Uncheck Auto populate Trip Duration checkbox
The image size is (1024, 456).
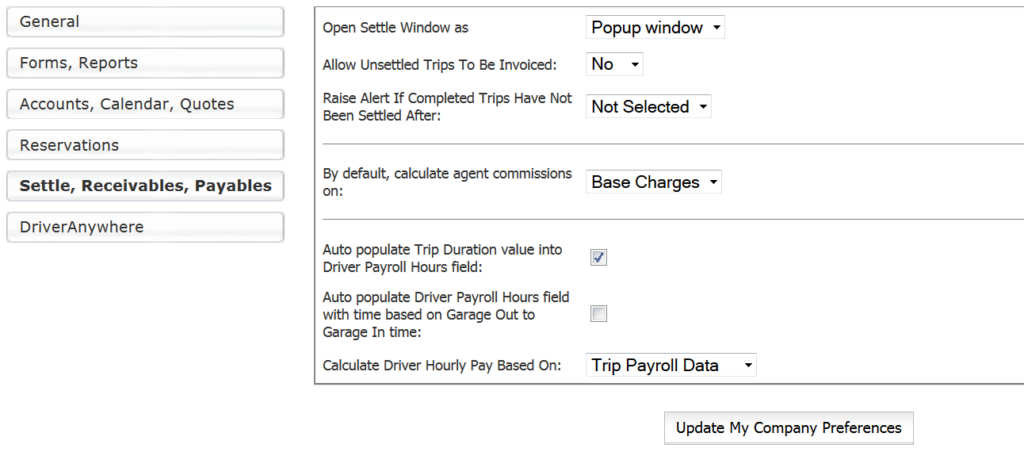click(599, 258)
